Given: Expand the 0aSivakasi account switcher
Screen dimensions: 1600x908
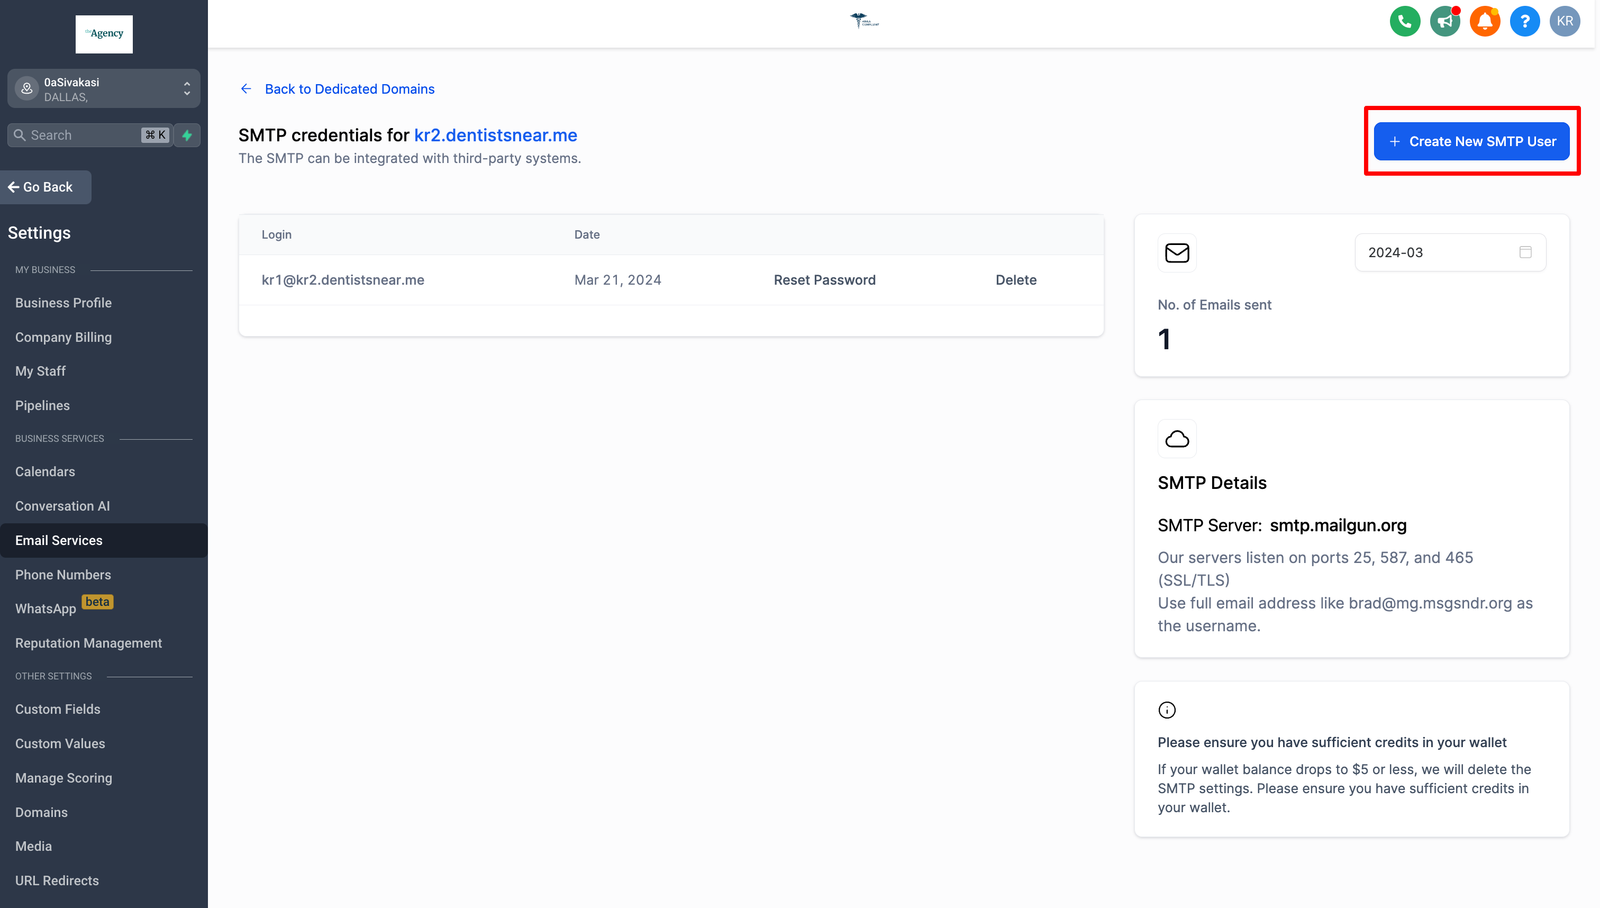Looking at the screenshot, I should pyautogui.click(x=104, y=89).
